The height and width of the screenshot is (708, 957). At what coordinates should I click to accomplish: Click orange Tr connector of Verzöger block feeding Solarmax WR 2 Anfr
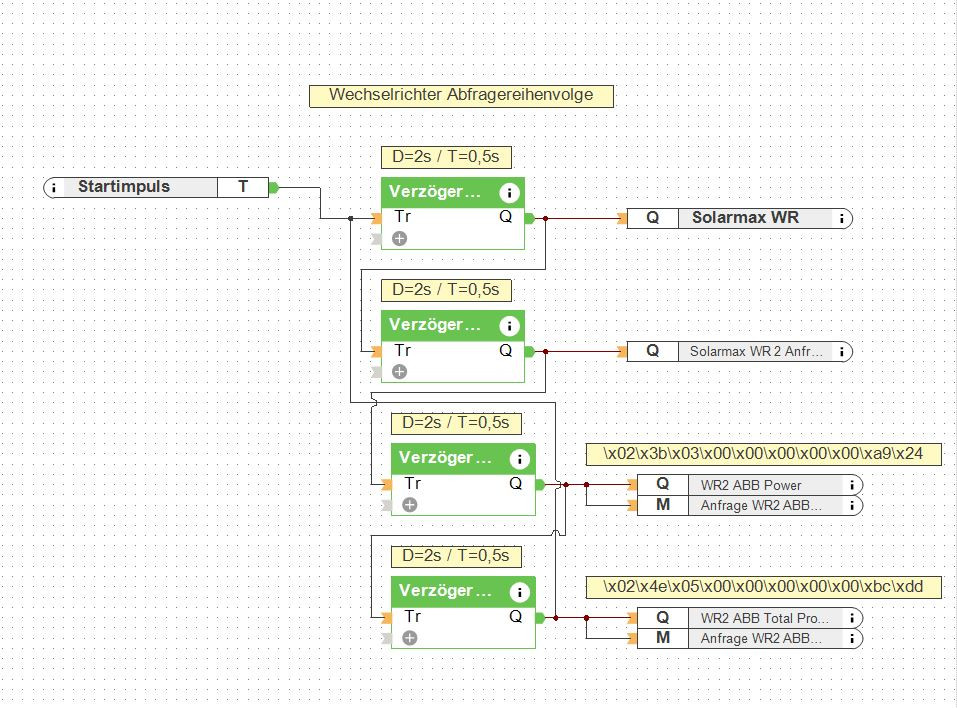(377, 352)
